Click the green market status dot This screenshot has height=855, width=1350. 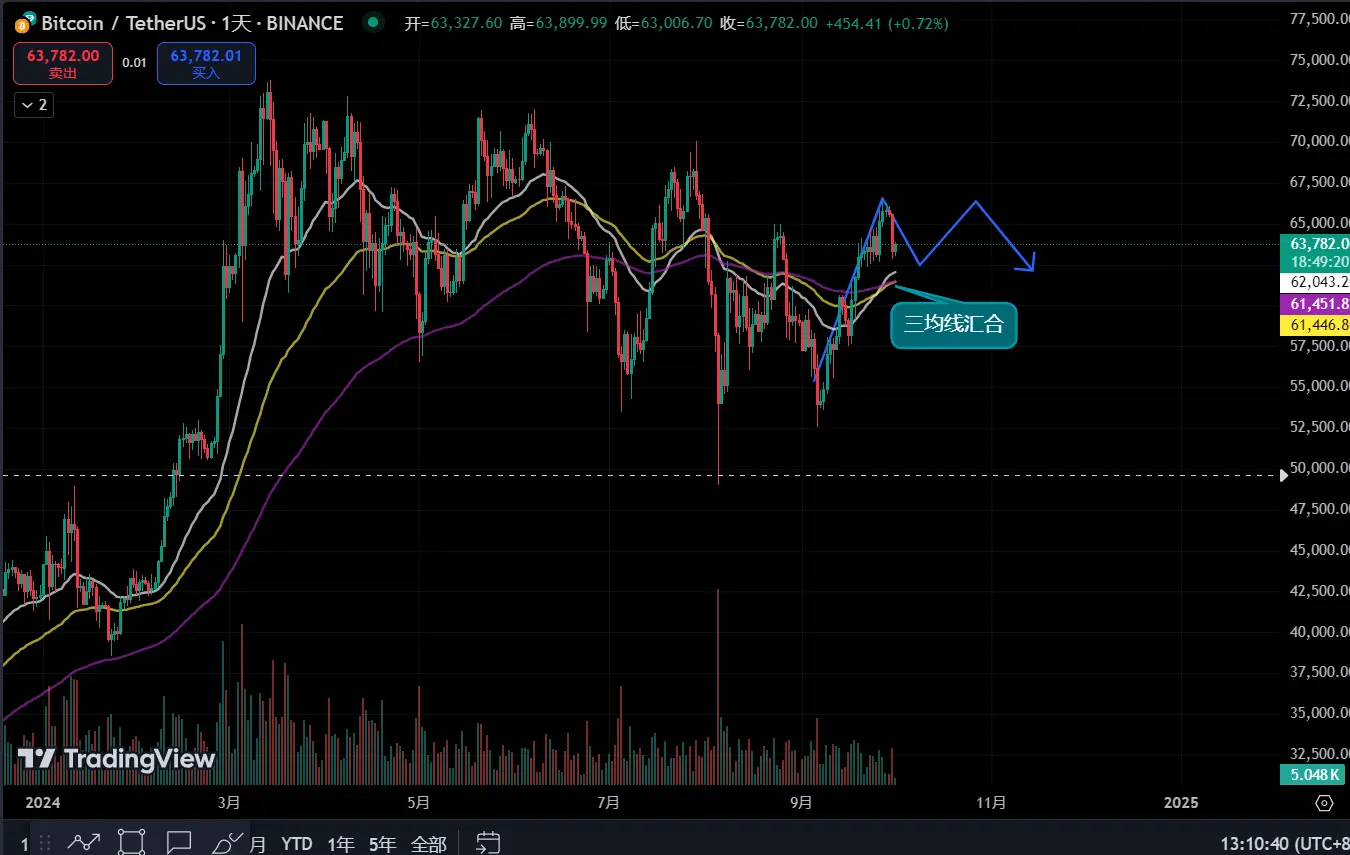pos(373,22)
